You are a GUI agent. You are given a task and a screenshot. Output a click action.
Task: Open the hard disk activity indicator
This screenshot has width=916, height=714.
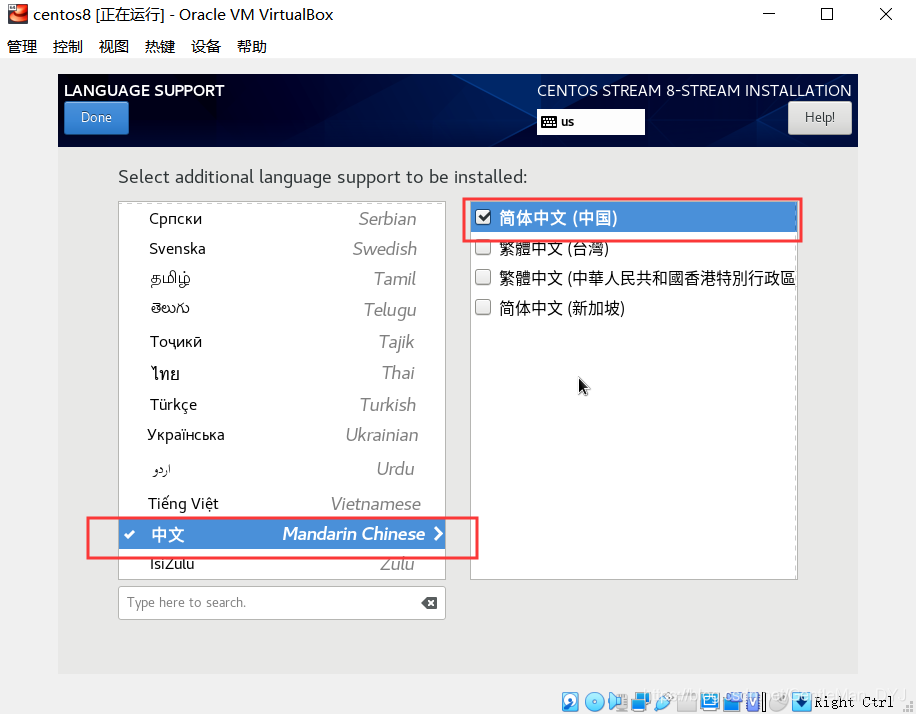click(569, 702)
